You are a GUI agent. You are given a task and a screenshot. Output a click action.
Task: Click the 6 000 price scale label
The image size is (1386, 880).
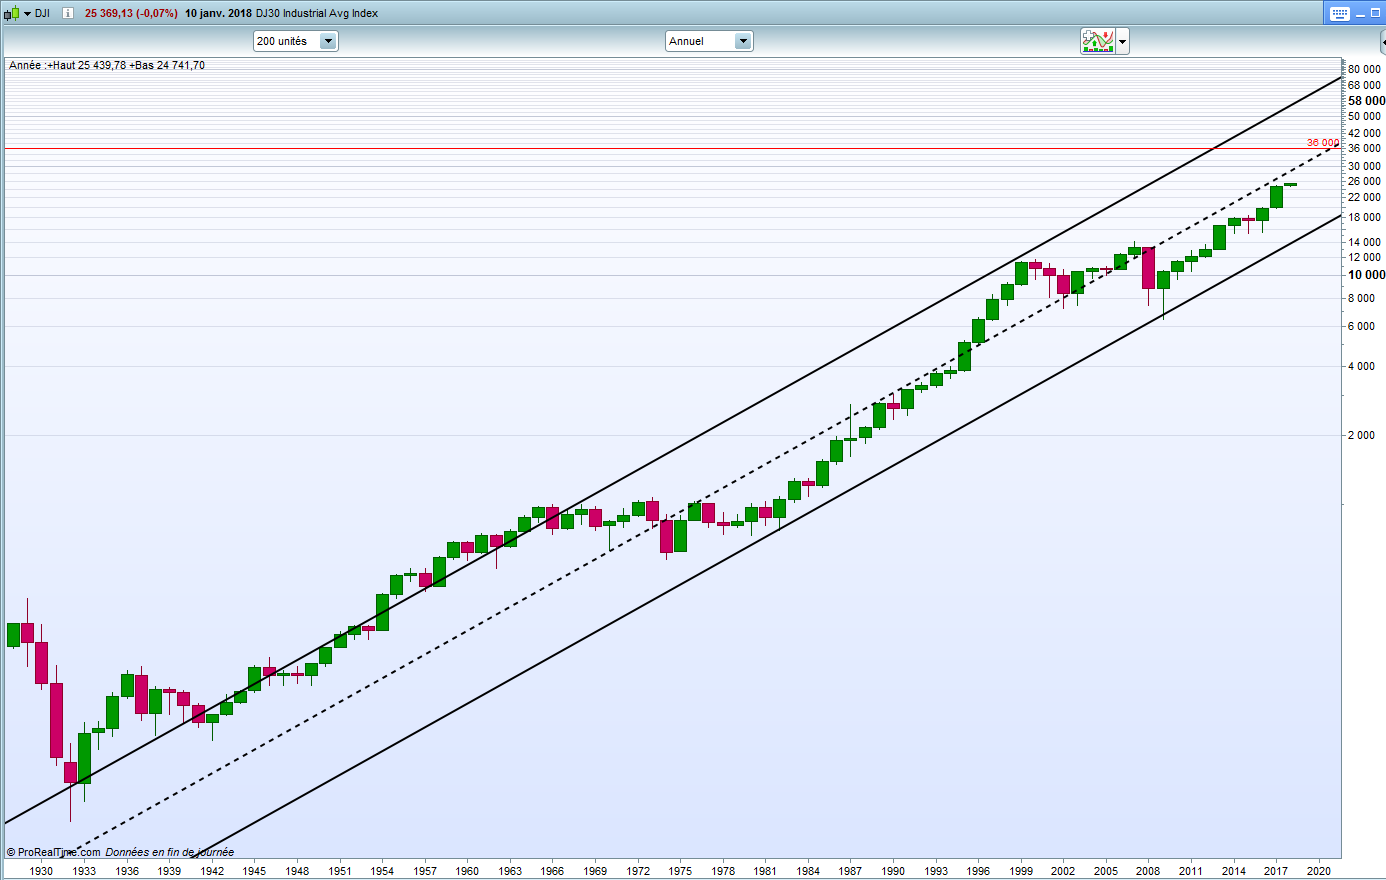(x=1361, y=326)
